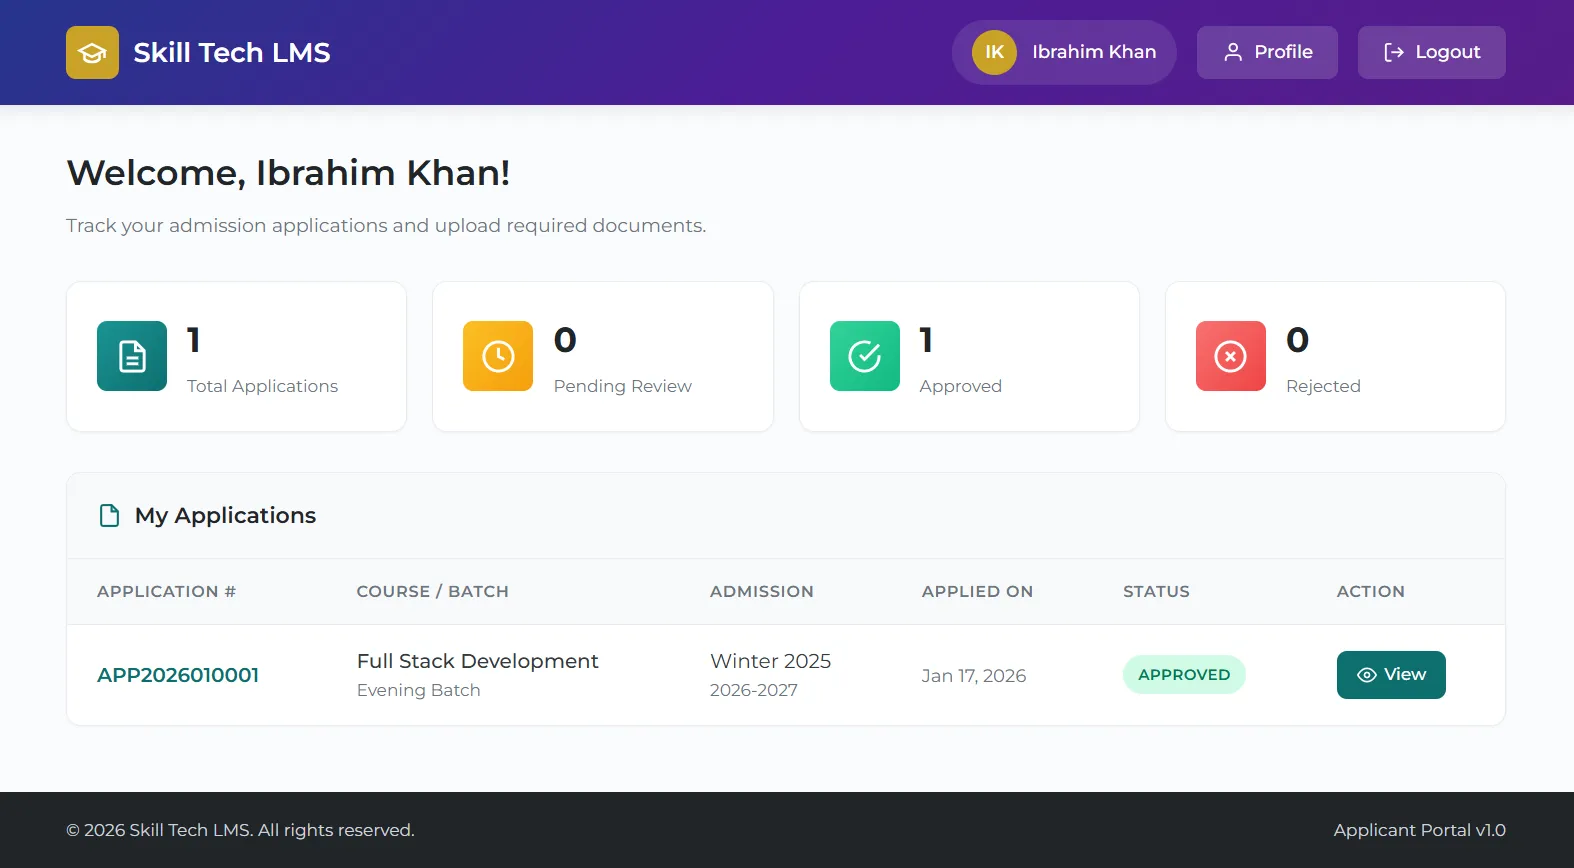Open application number APP2026010001 link
The image size is (1574, 868).
[178, 675]
